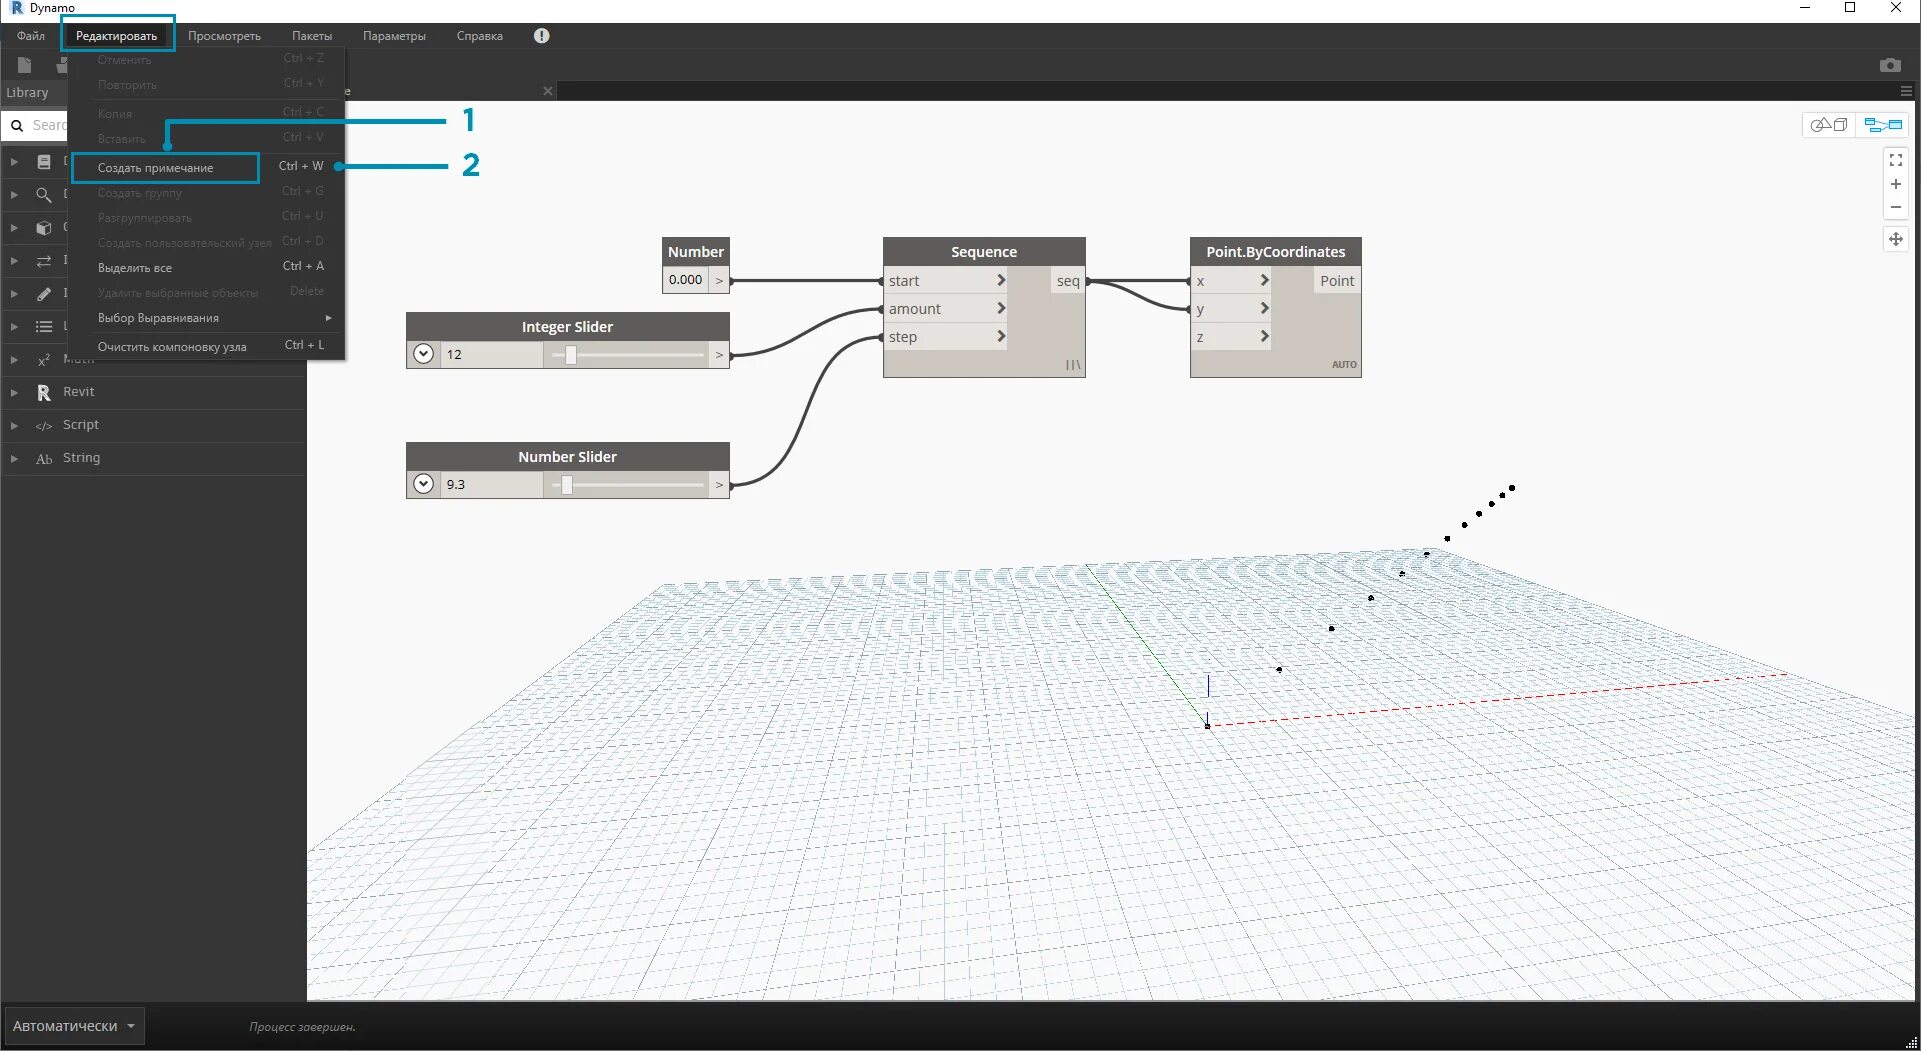1921x1051 pixels.
Task: Click the cube geometry category icon
Action: coord(44,228)
